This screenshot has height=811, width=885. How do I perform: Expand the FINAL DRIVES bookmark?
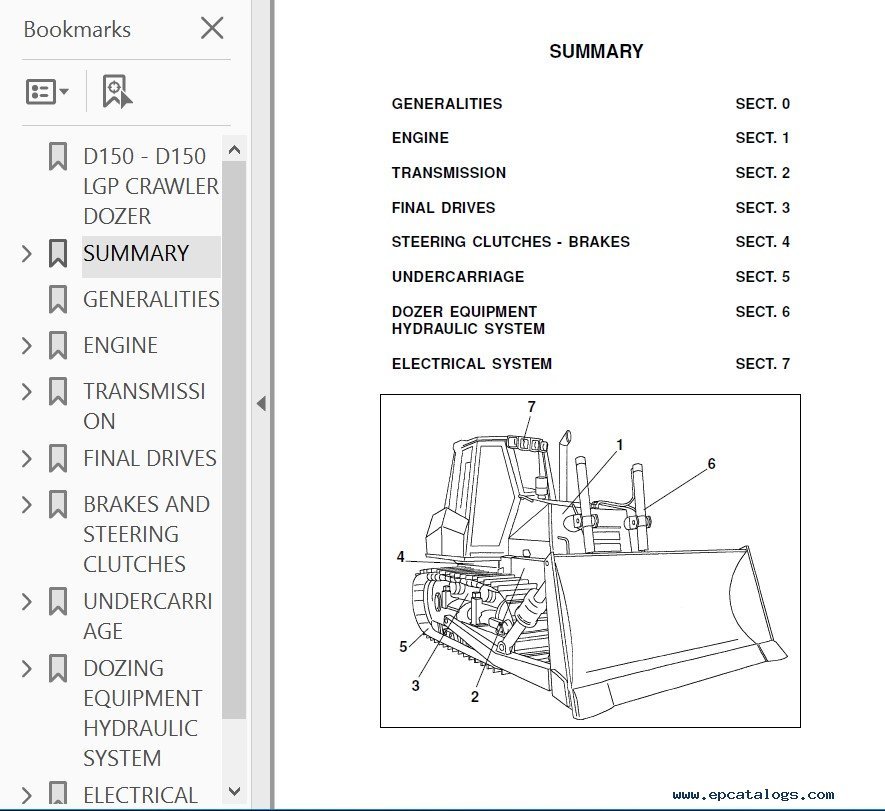click(27, 459)
